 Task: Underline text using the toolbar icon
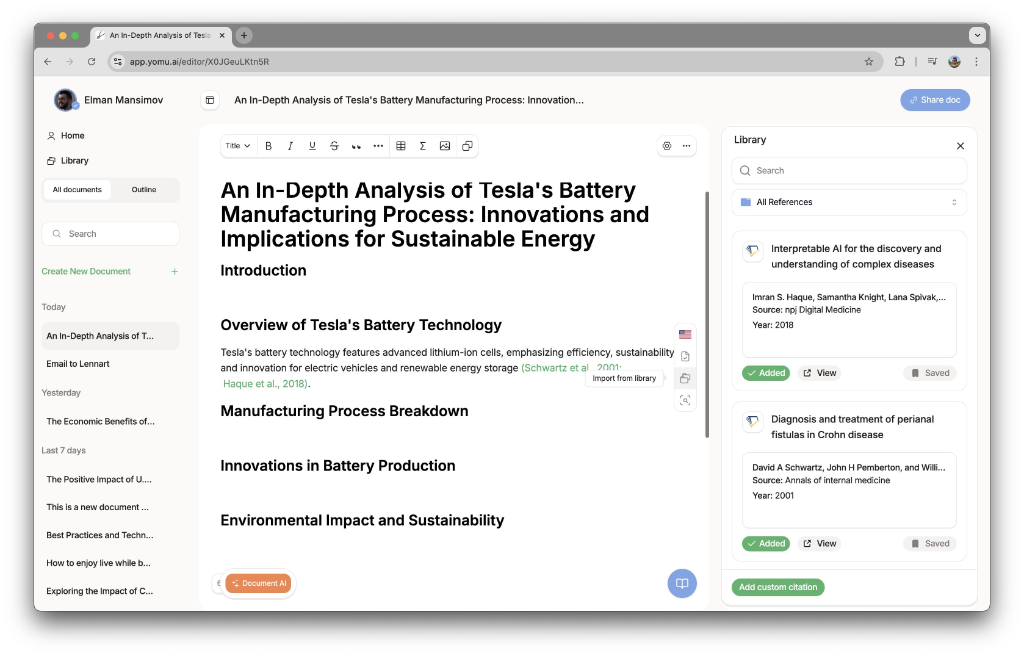tap(312, 146)
